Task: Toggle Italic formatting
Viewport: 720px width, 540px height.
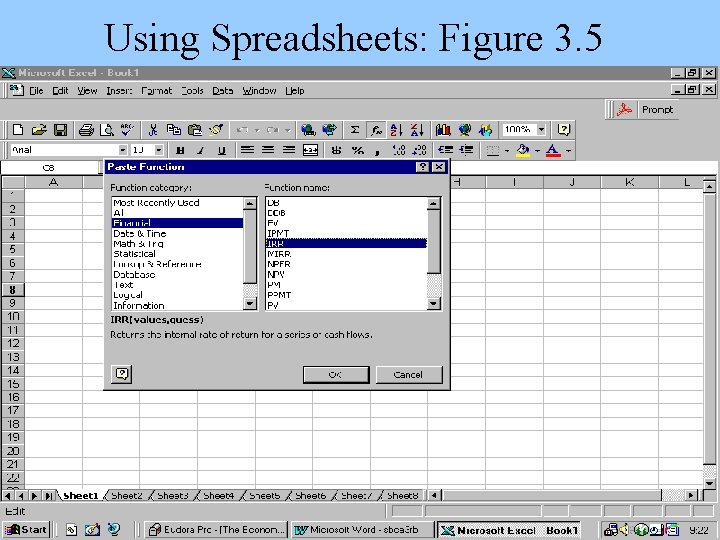Action: (201, 150)
